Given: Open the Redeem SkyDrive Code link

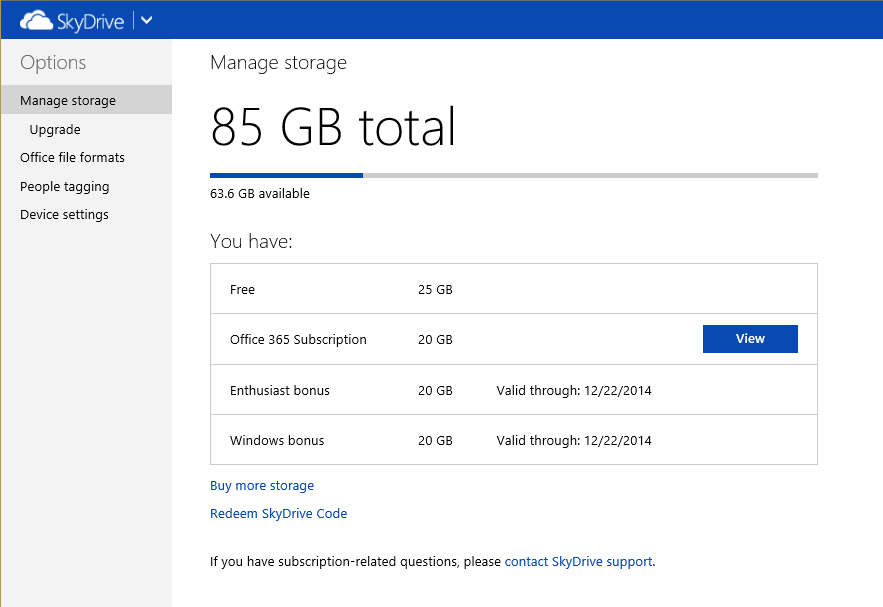Looking at the screenshot, I should point(278,514).
